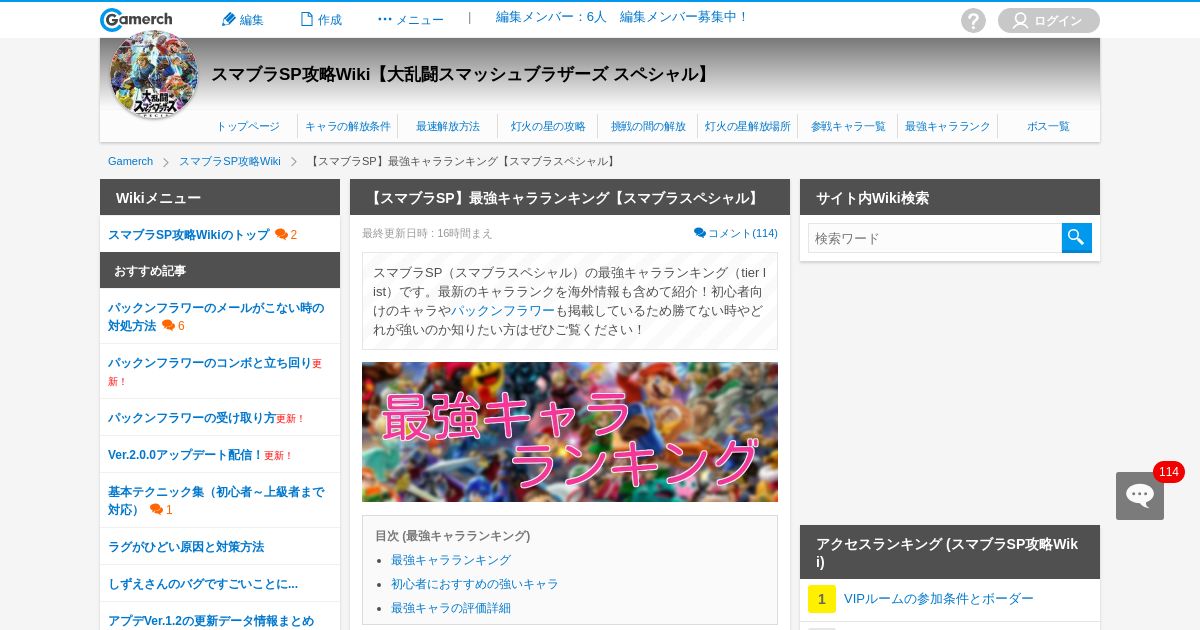Jump to 最強キャラランキング in contents
The width and height of the screenshot is (1200, 630).
pyautogui.click(x=451, y=560)
